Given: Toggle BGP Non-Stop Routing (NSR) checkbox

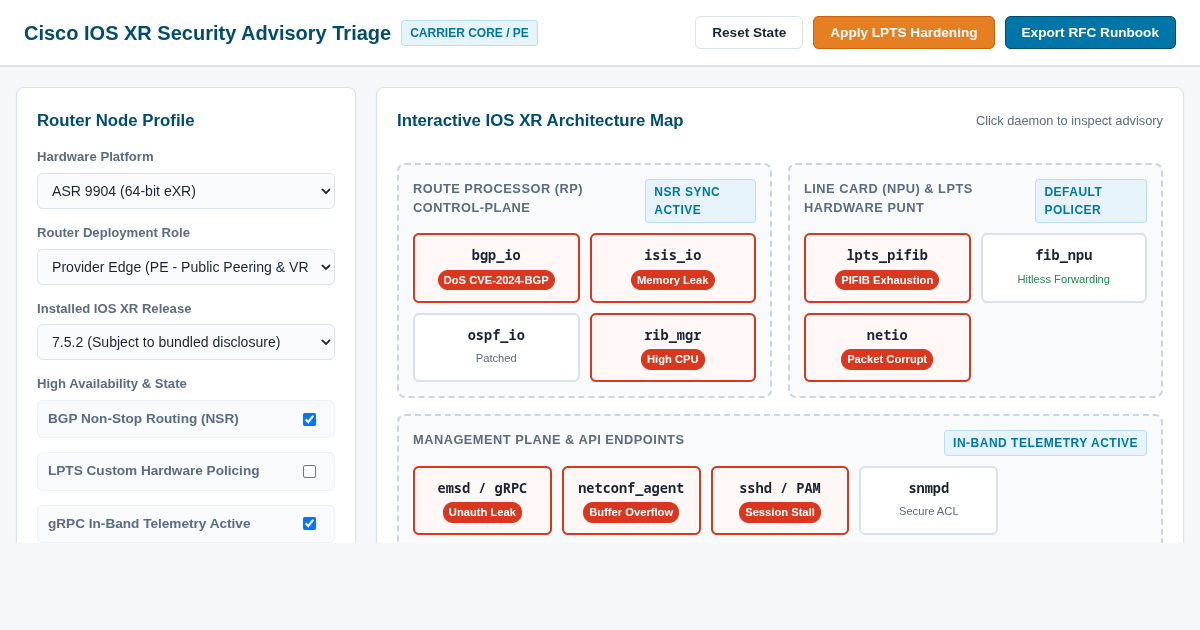Looking at the screenshot, I should pyautogui.click(x=309, y=419).
